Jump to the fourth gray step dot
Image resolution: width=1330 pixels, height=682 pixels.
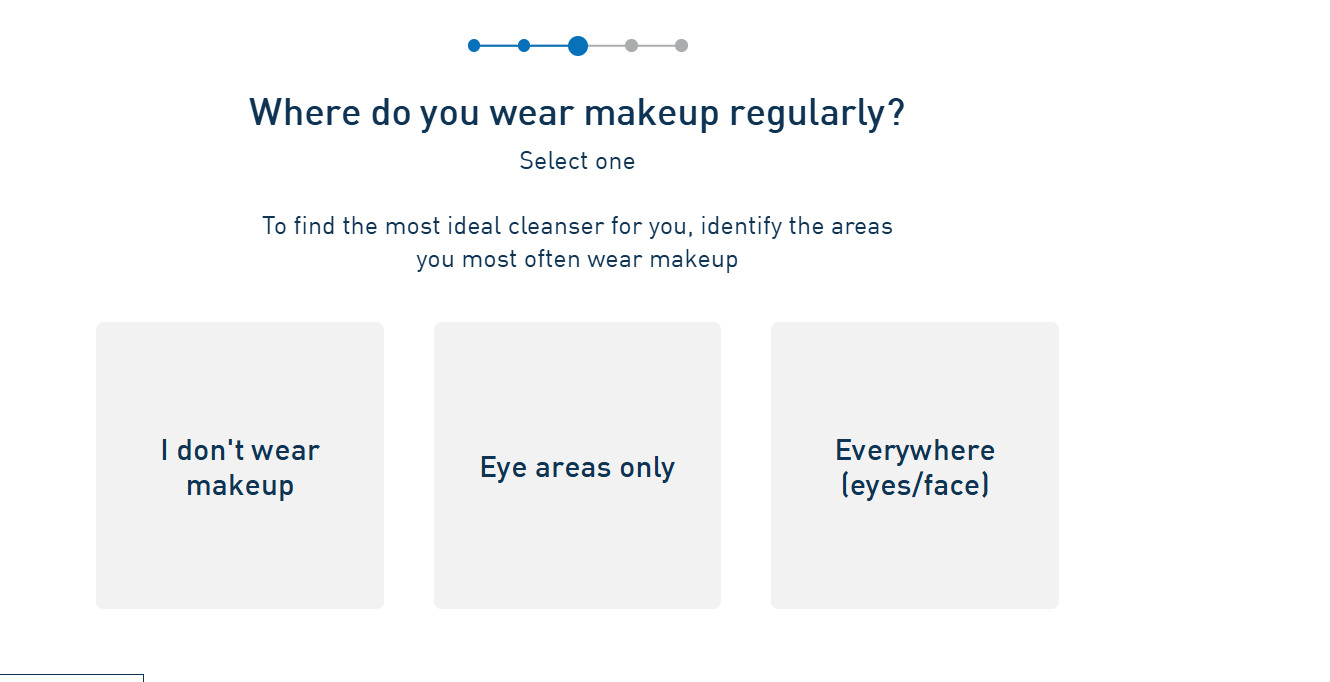coord(631,45)
